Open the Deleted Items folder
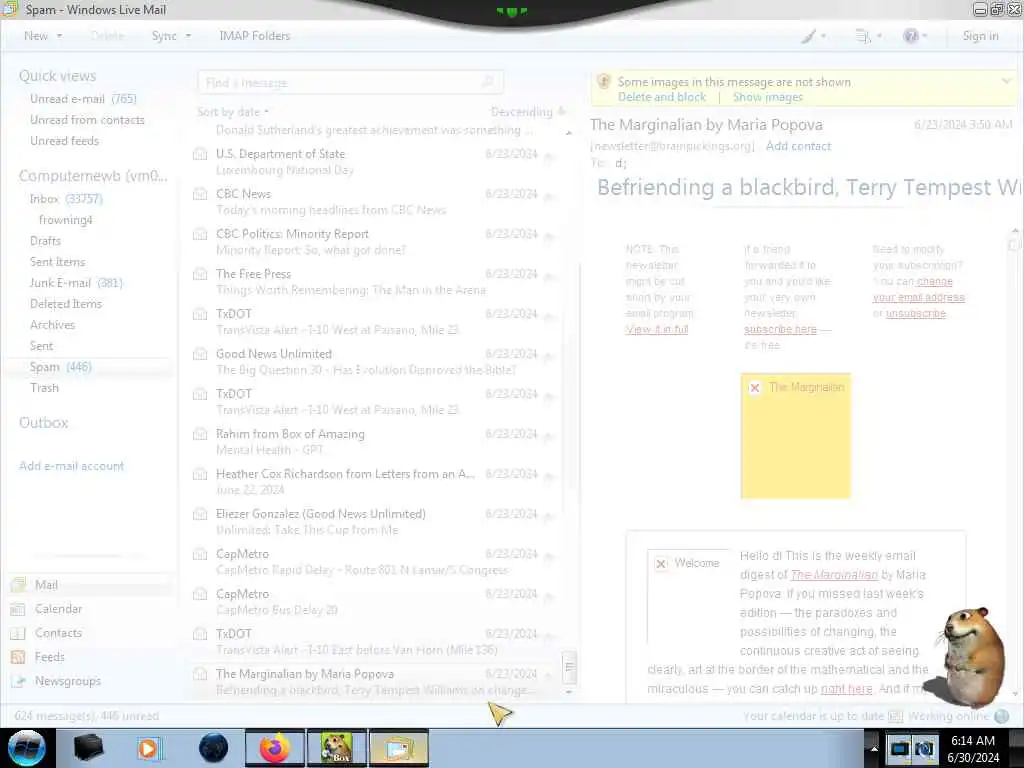Image resolution: width=1024 pixels, height=768 pixels. coord(65,304)
